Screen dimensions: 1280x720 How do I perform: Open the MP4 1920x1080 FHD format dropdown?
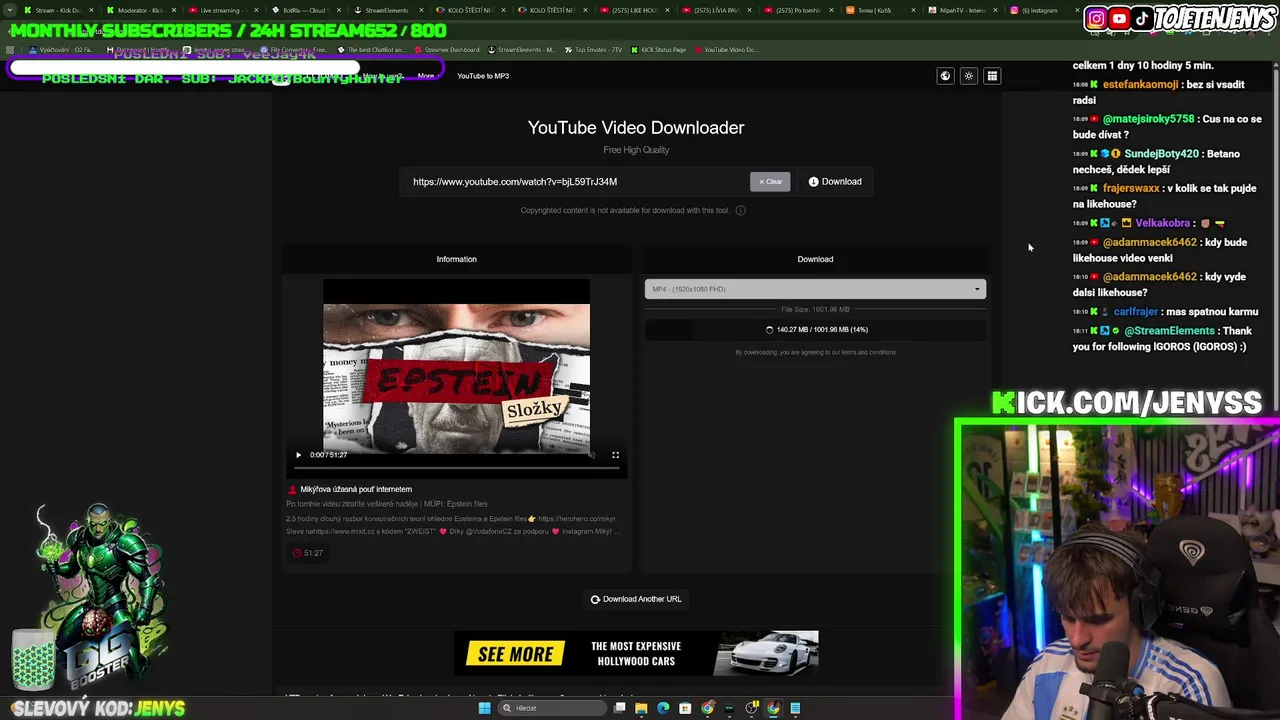point(815,289)
